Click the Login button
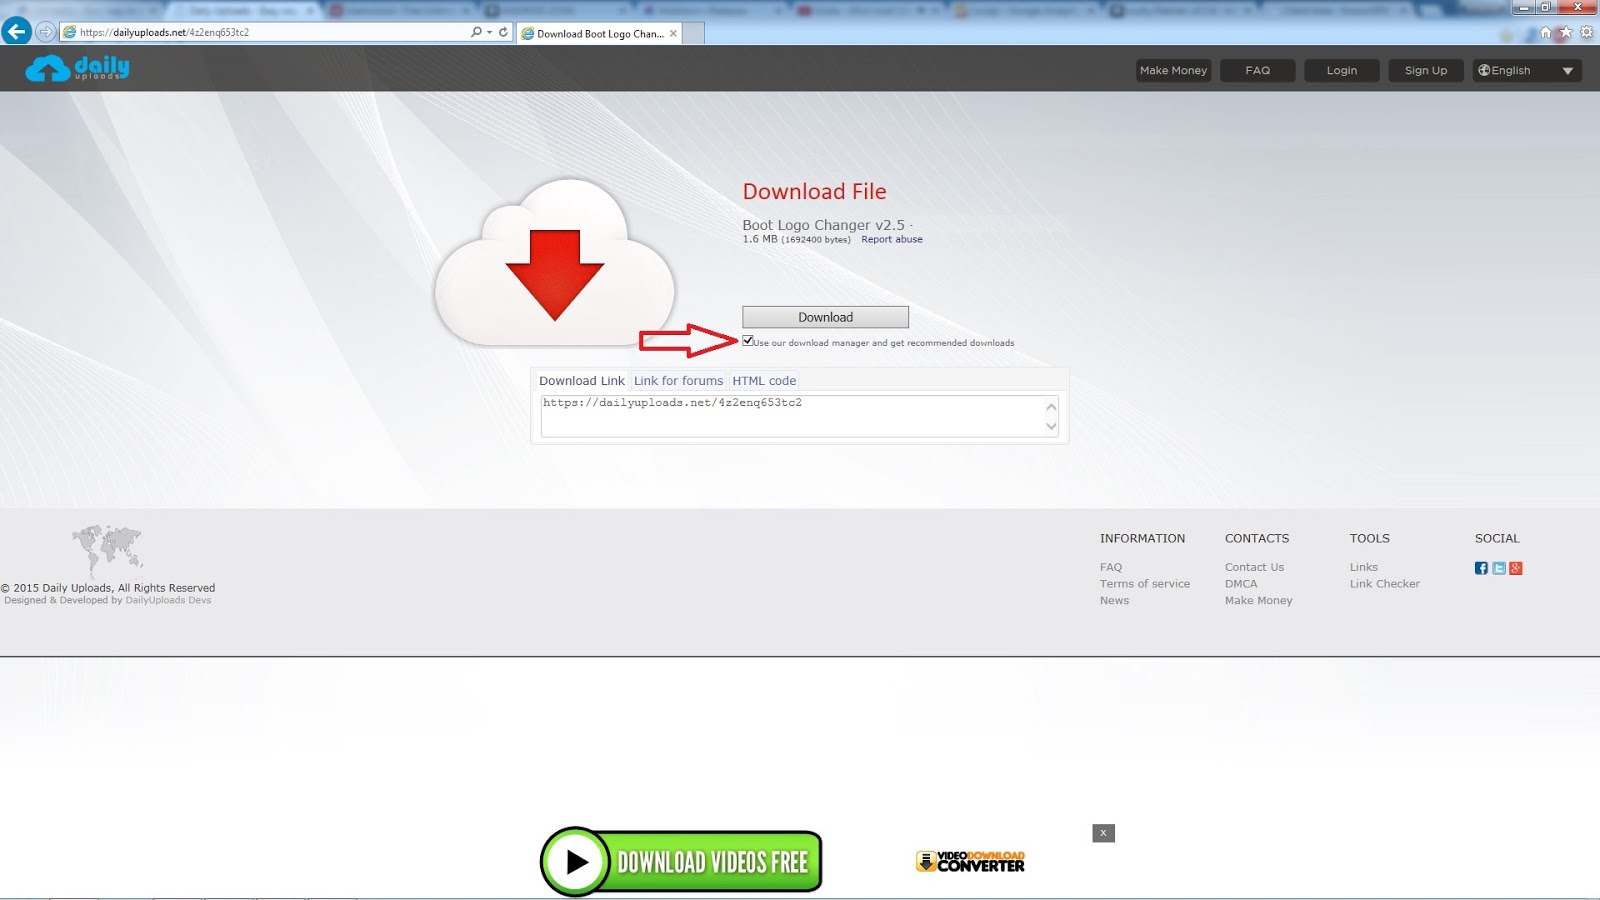Screen dimensions: 1600x900 [1341, 70]
